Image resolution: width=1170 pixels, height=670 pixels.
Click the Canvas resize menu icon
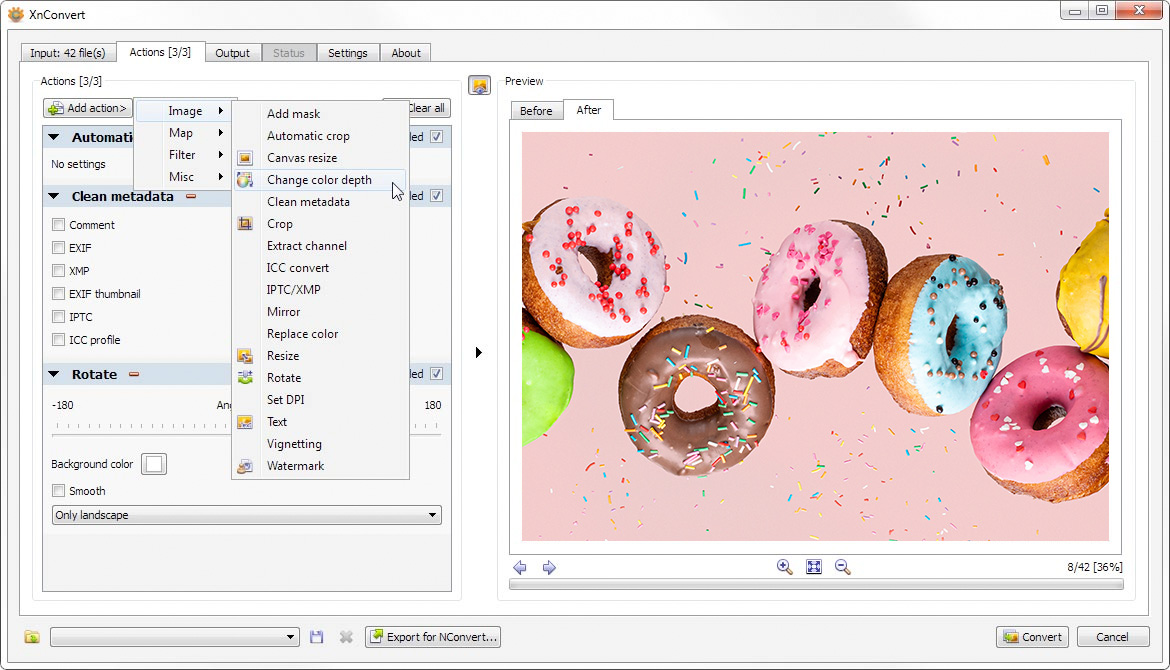[245, 157]
